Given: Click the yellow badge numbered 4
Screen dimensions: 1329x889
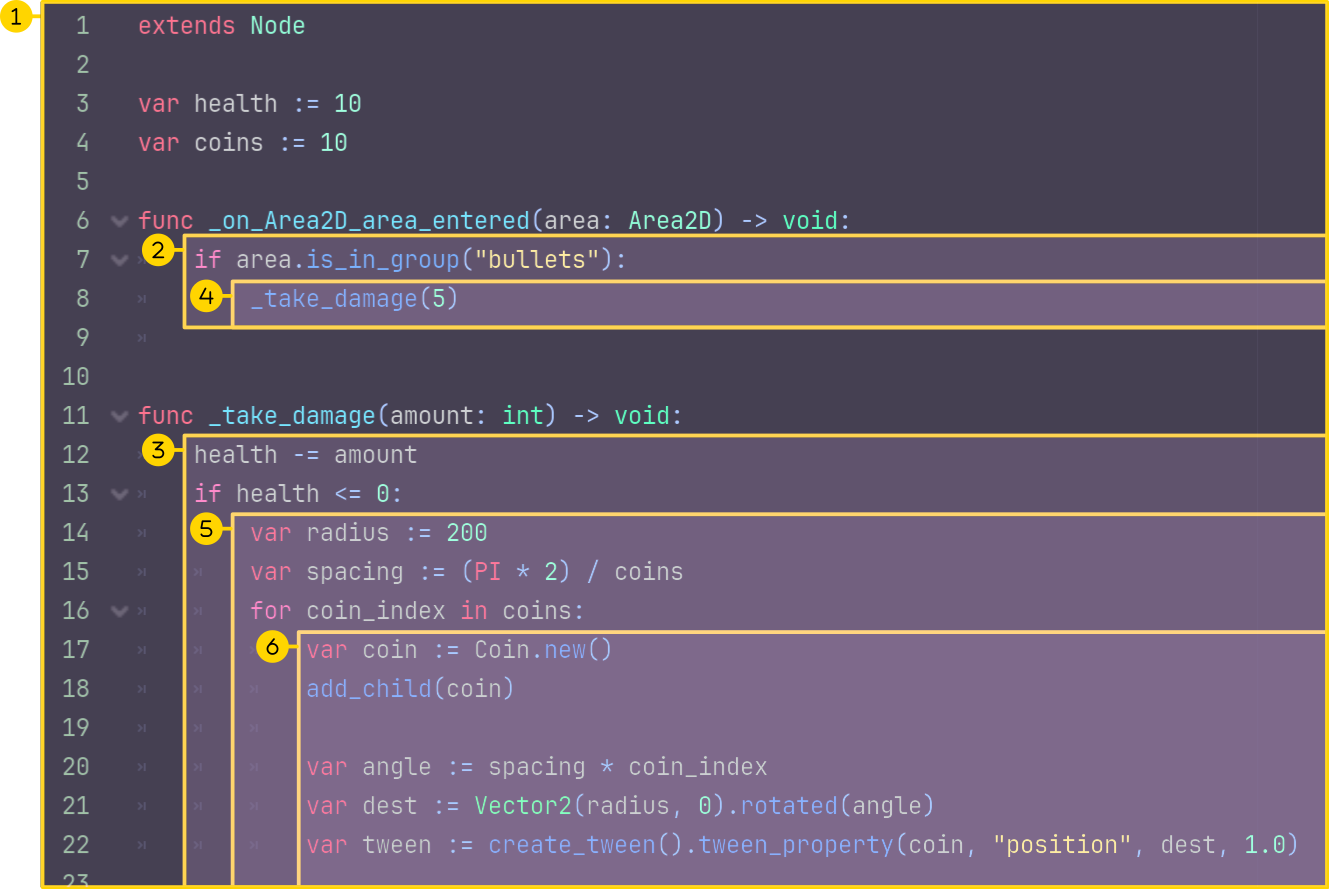Looking at the screenshot, I should (207, 297).
